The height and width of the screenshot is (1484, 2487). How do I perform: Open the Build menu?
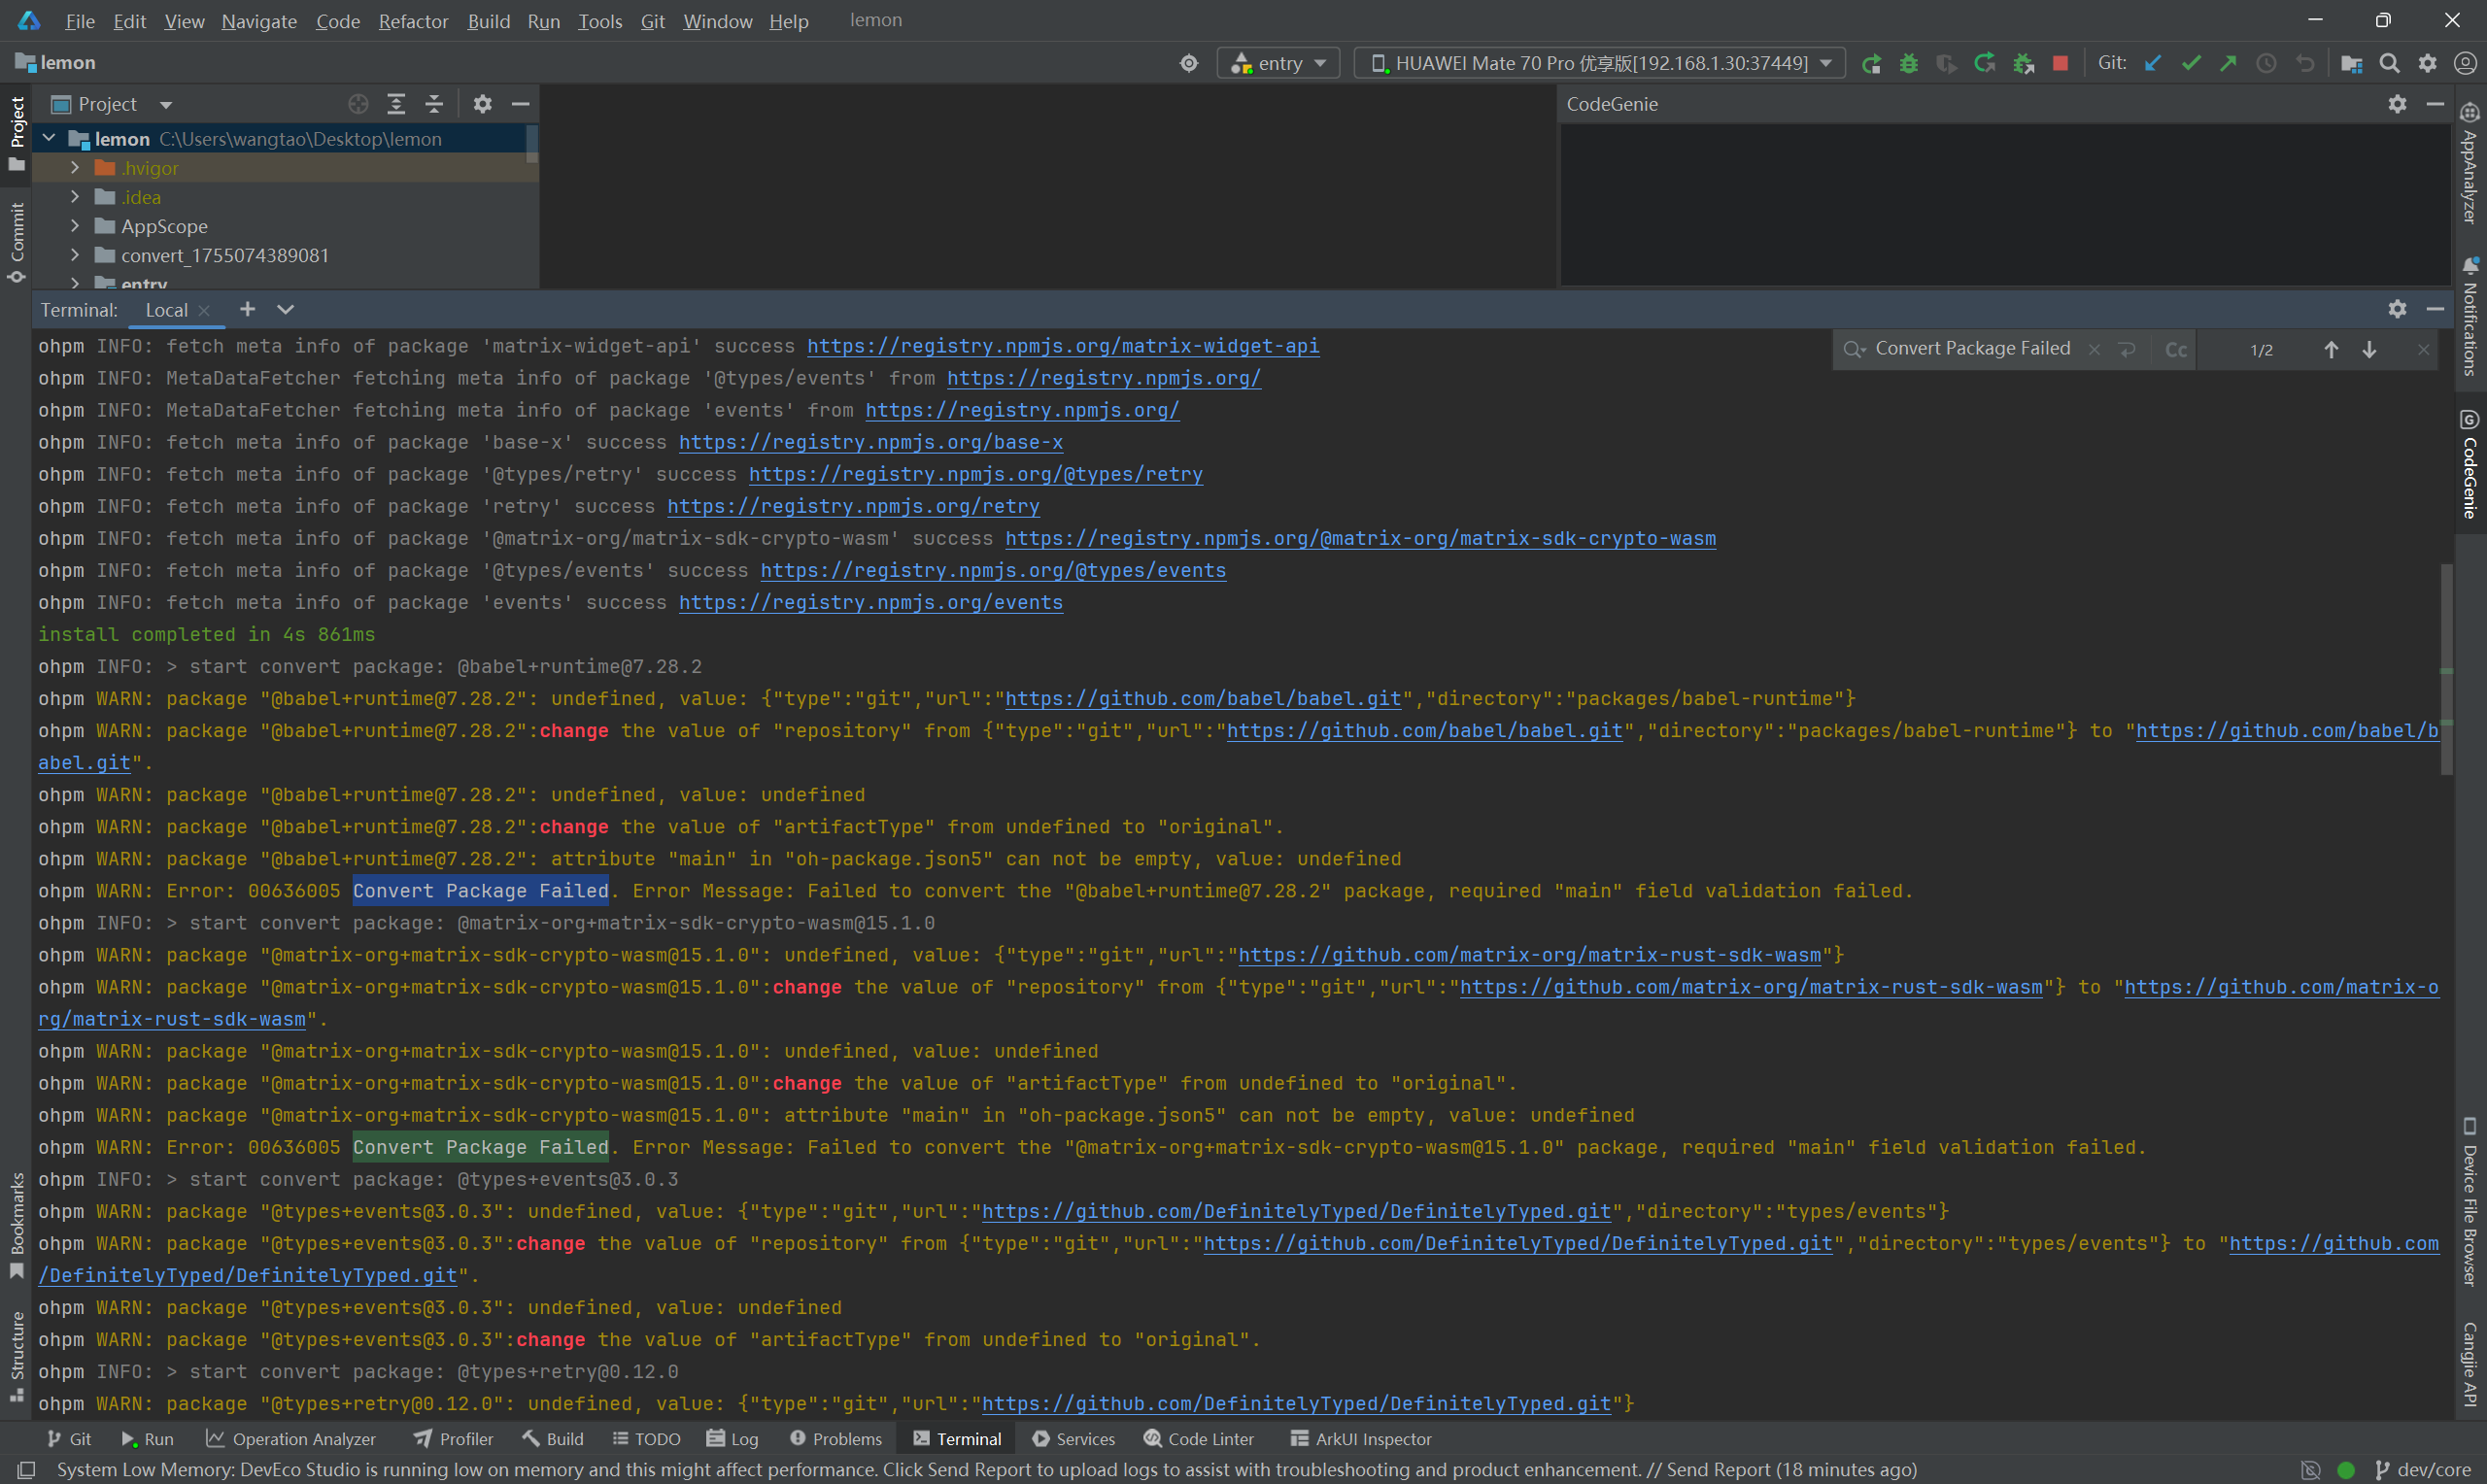click(x=489, y=21)
